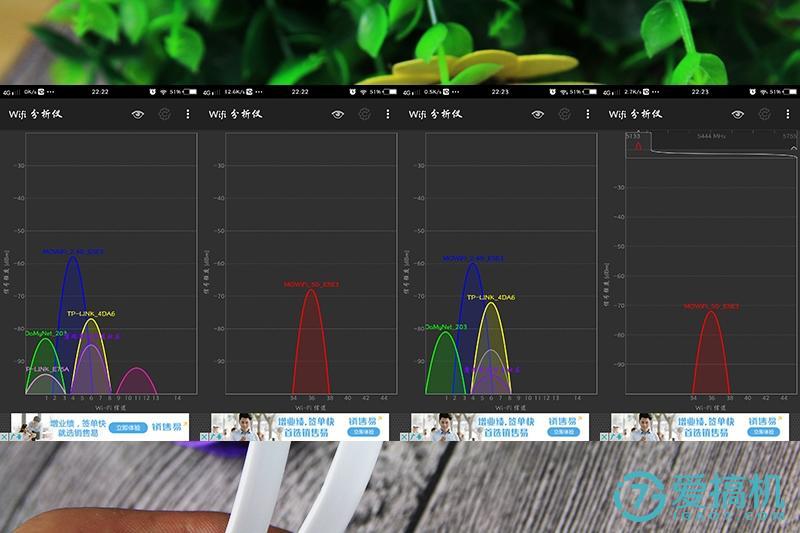Screen dimensions: 800x533
Task: Tap the blue 立即体验 button in the rightmost ad
Action: click(763, 432)
